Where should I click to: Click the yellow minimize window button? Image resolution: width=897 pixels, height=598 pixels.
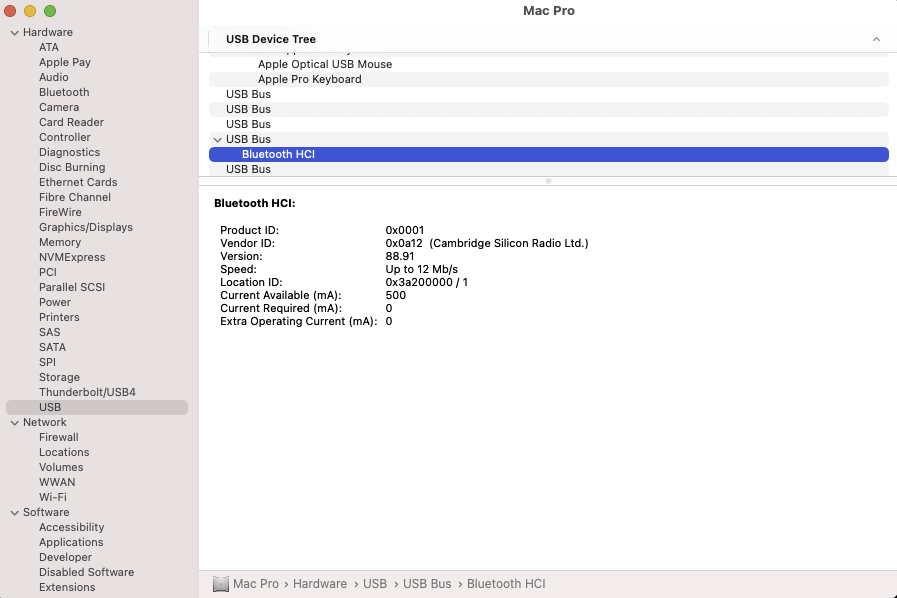[30, 11]
